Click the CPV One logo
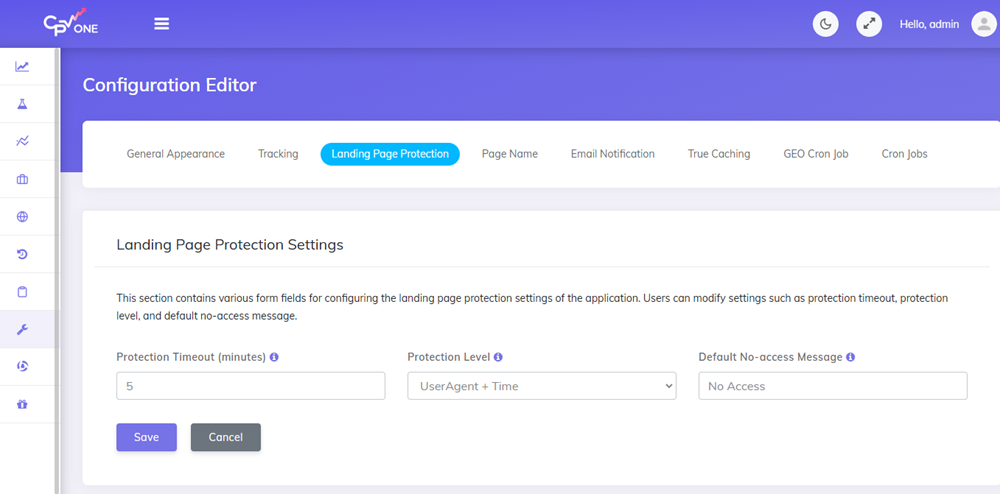 [x=70, y=23]
